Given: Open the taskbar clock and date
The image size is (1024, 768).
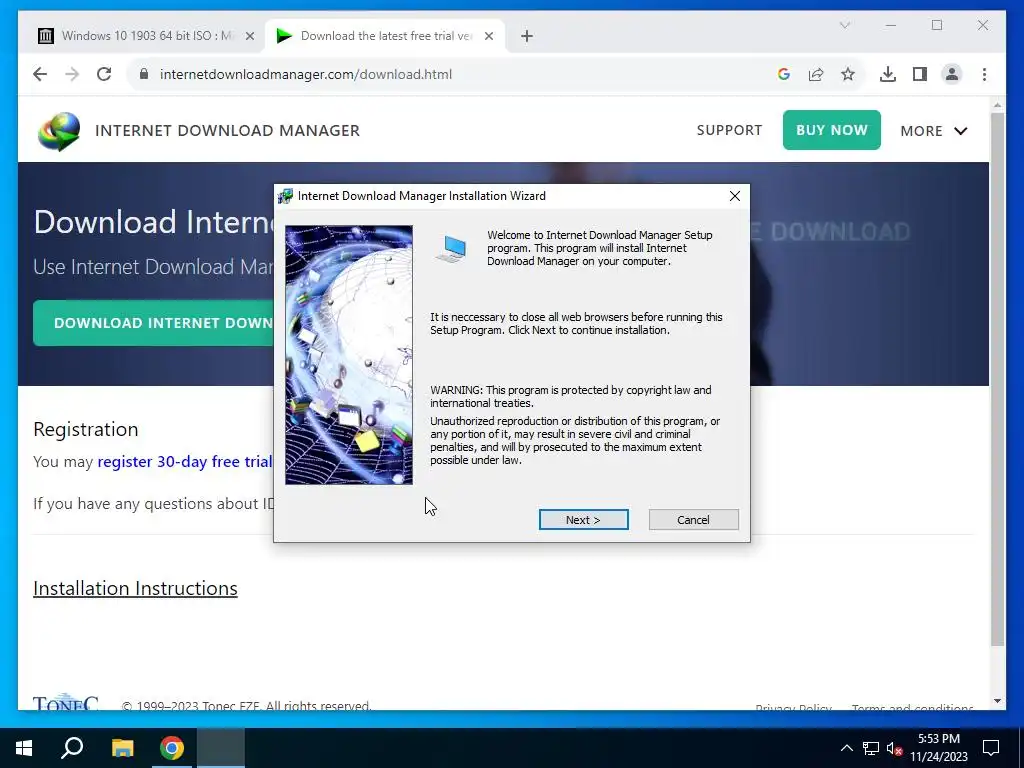Looking at the screenshot, I should tap(939, 748).
